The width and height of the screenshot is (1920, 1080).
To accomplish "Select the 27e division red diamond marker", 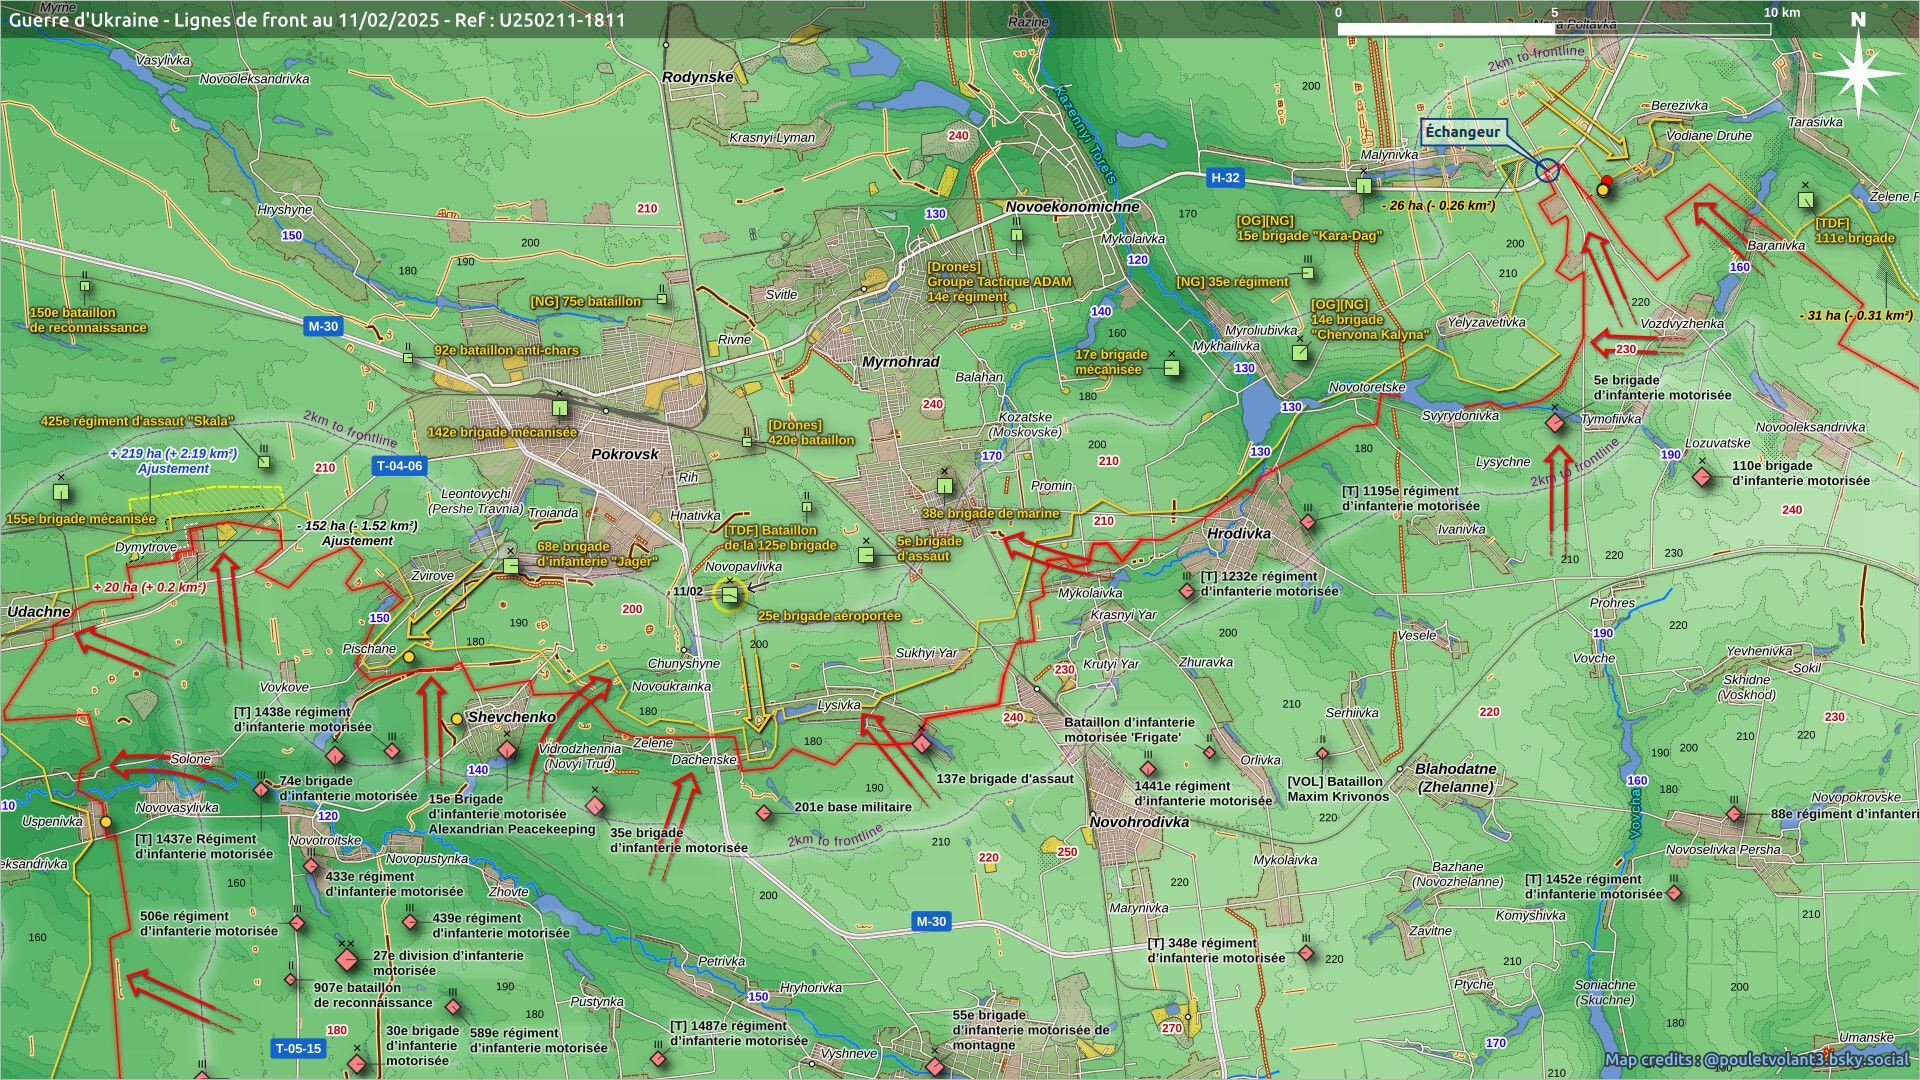I will [346, 961].
